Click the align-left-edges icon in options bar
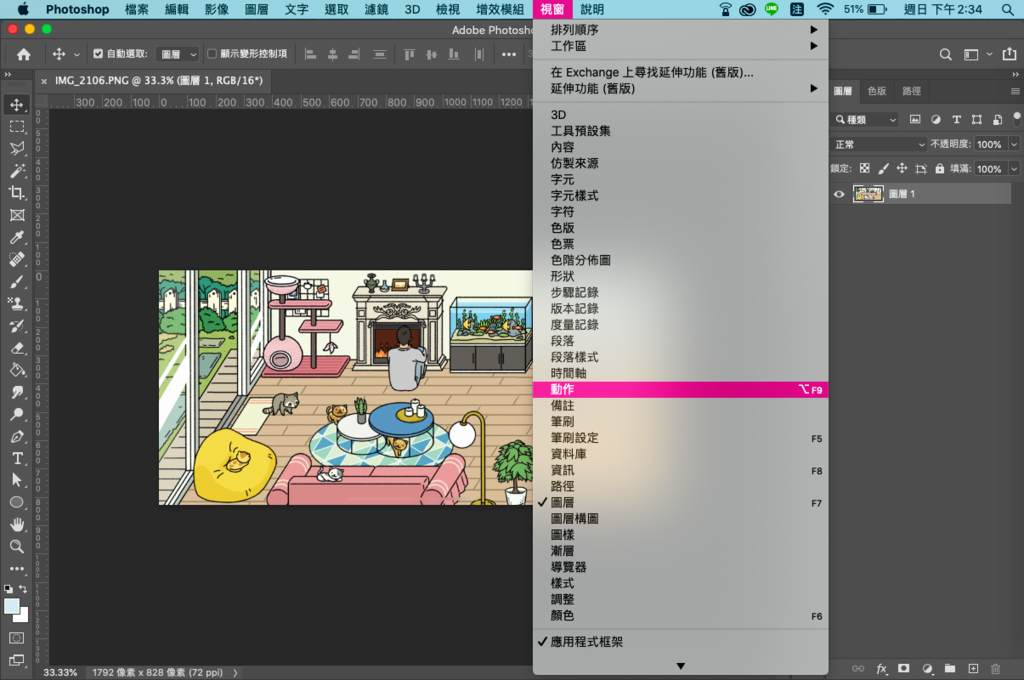 coord(310,54)
